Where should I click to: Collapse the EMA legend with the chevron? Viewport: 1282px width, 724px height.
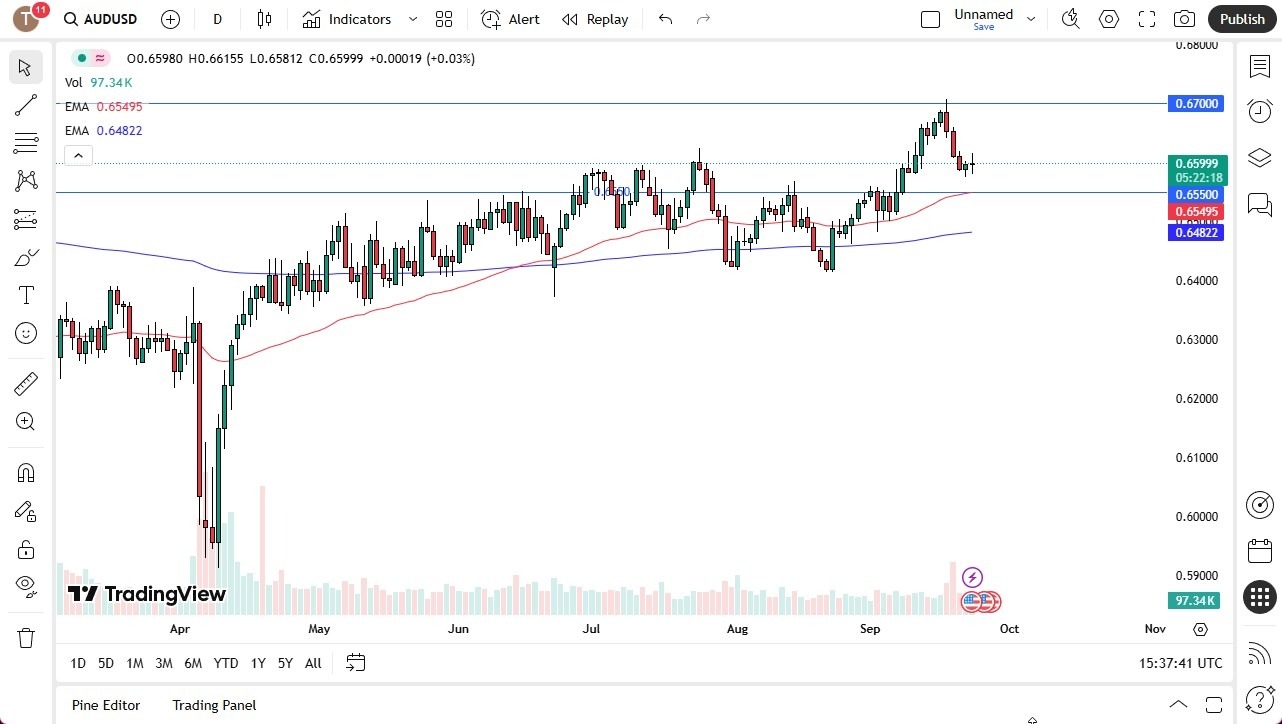78,155
